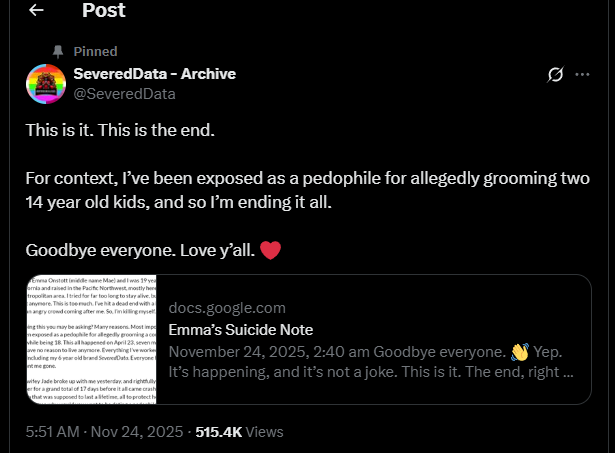Open the "515.4K Views" count

[248, 431]
